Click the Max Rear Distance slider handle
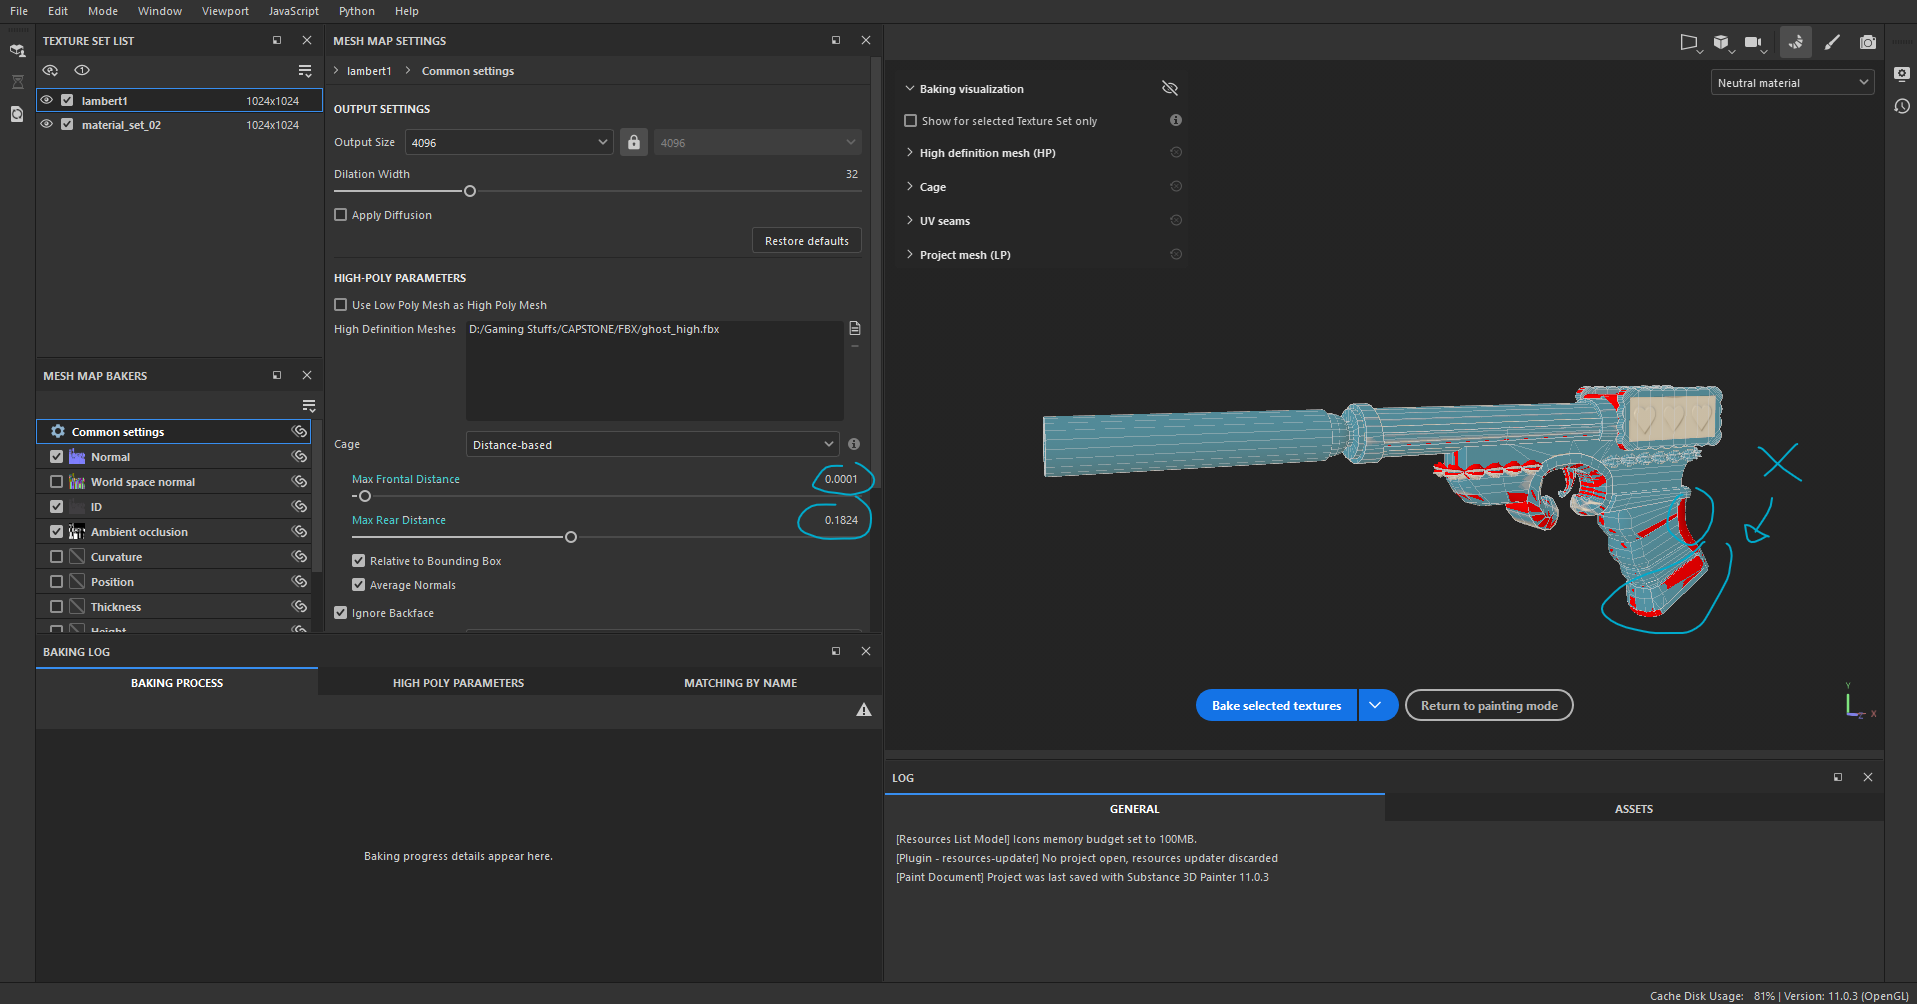This screenshot has height=1004, width=1917. [571, 537]
